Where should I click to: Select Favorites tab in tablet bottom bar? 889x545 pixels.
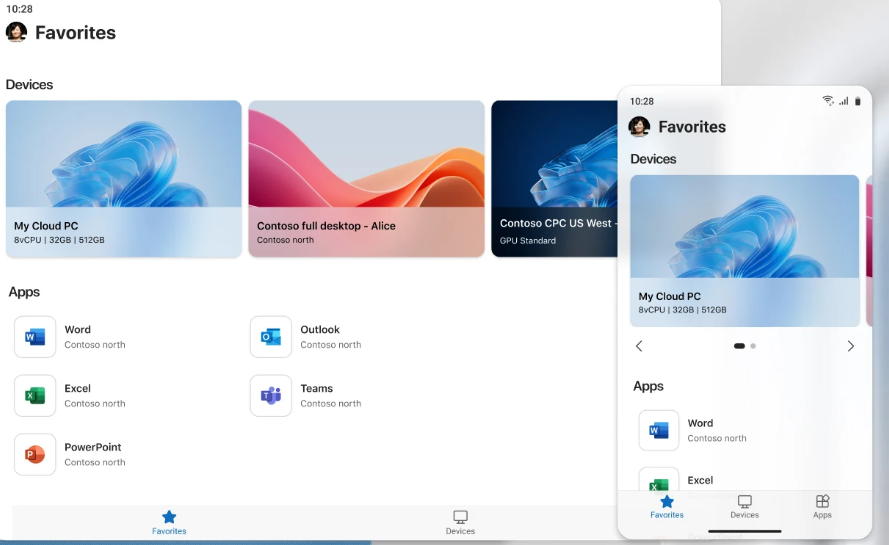(169, 522)
